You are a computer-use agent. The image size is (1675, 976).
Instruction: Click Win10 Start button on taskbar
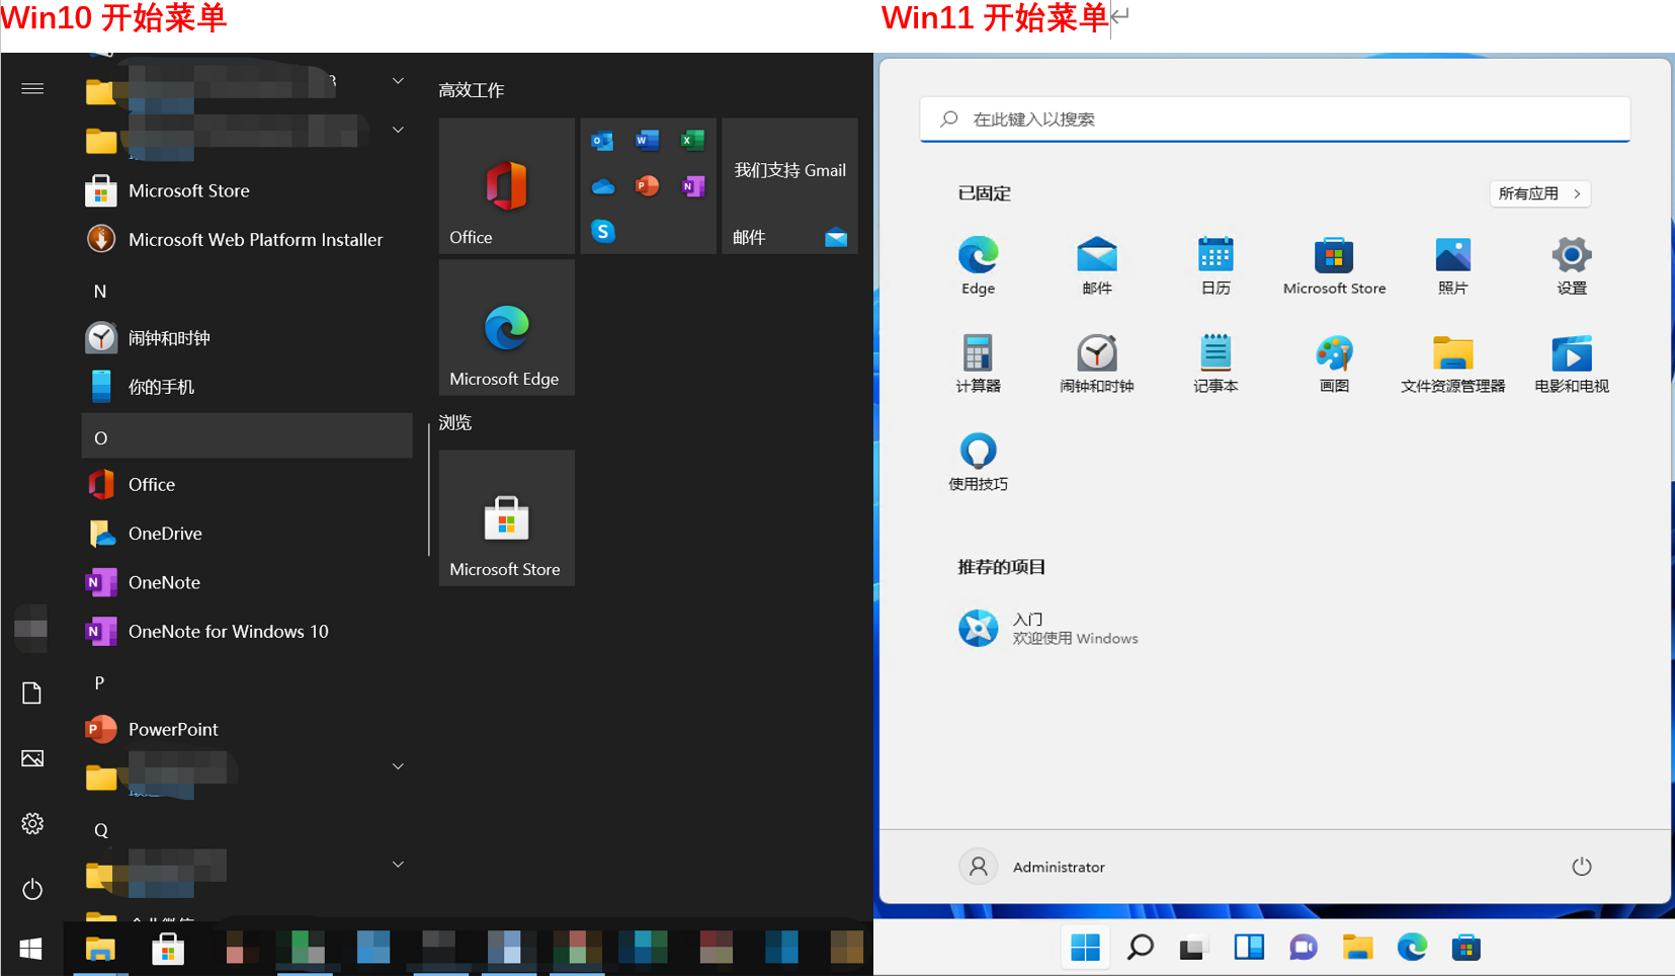point(31,948)
